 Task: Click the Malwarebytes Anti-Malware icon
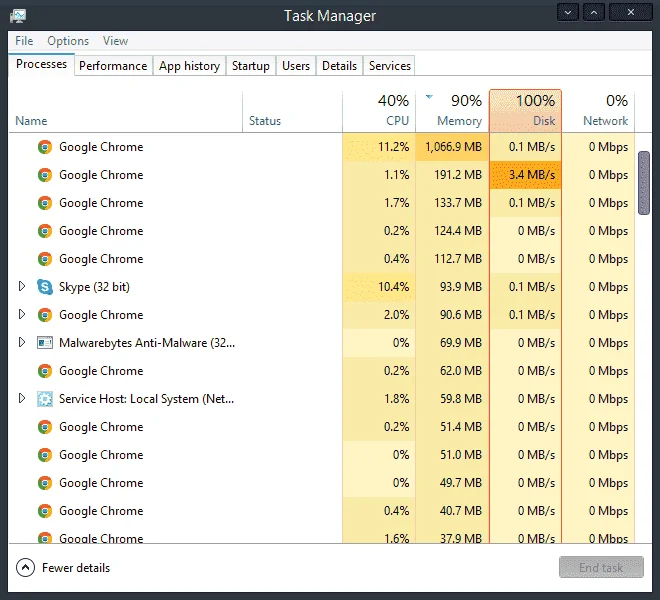click(45, 343)
